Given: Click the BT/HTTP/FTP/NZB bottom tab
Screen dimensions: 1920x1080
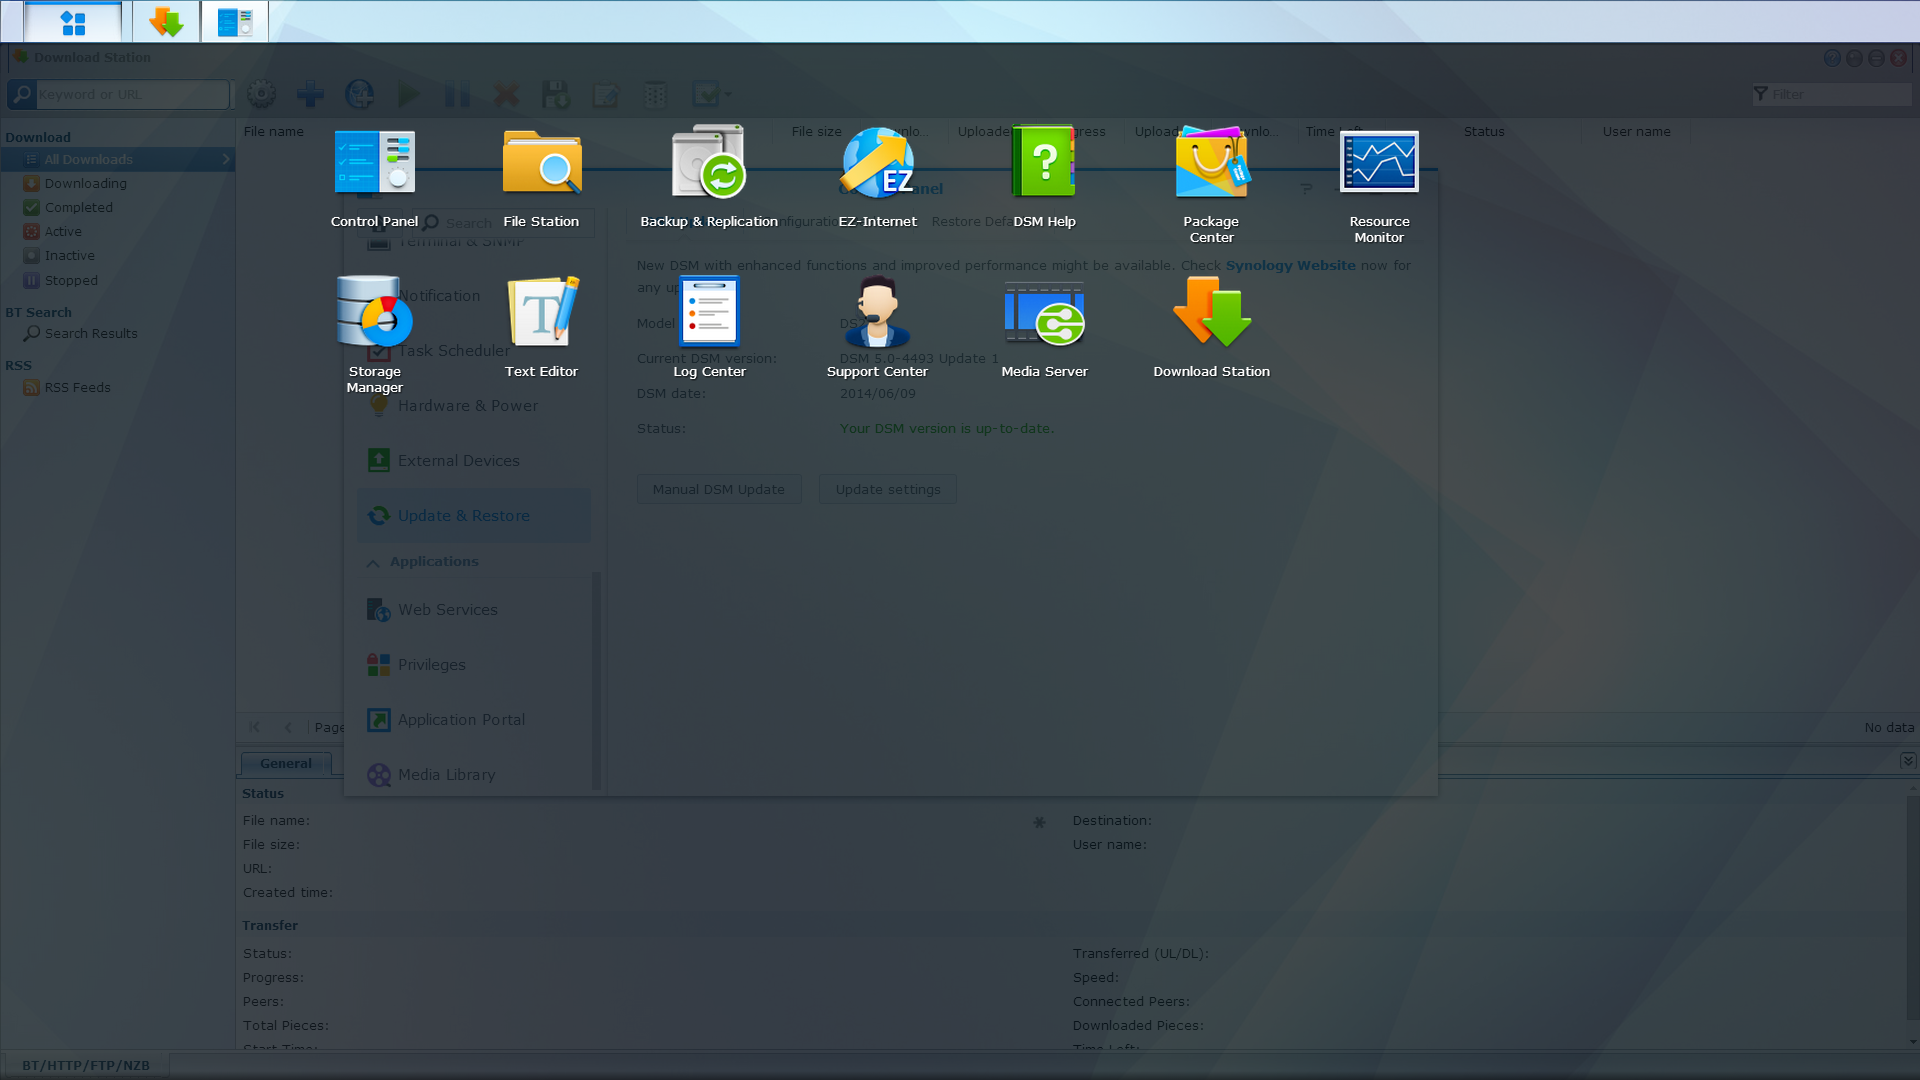Looking at the screenshot, I should (86, 1065).
